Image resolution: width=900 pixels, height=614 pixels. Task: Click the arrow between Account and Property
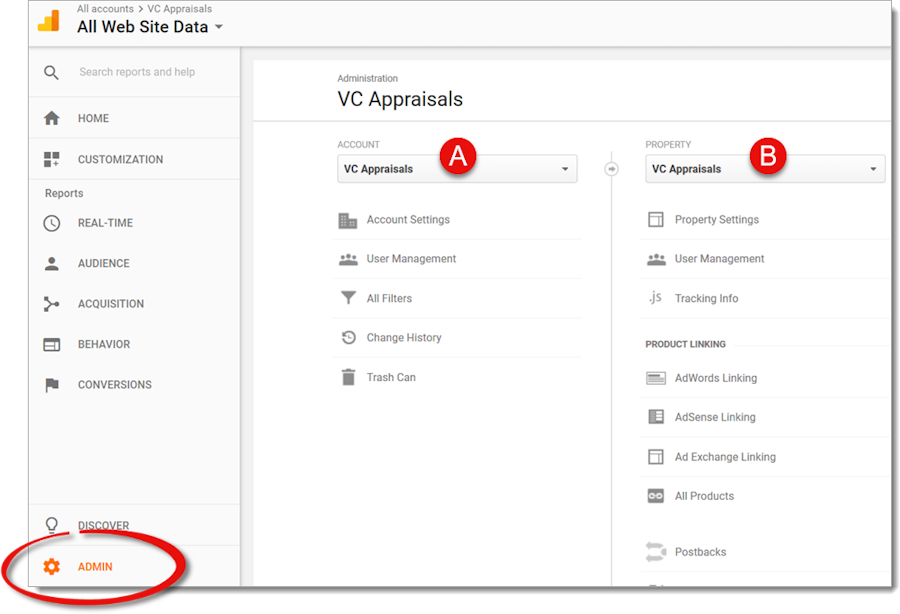(x=611, y=169)
